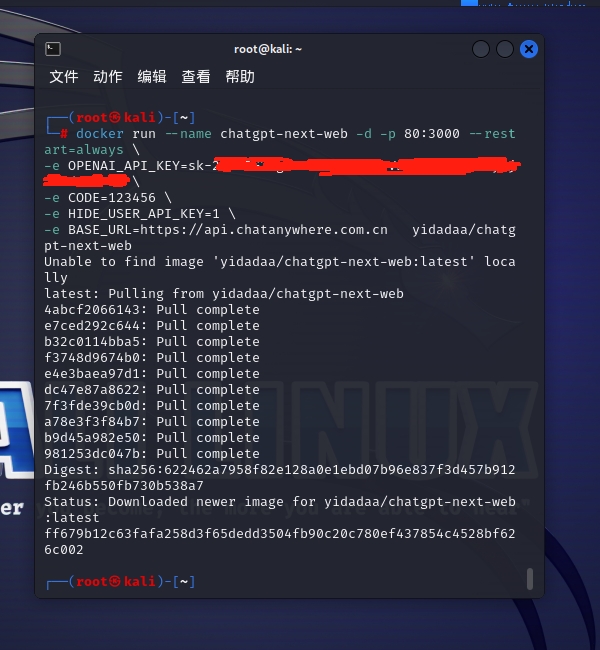600x650 pixels.
Task: Click the blue taskbar item at top right
Action: [469, 2]
